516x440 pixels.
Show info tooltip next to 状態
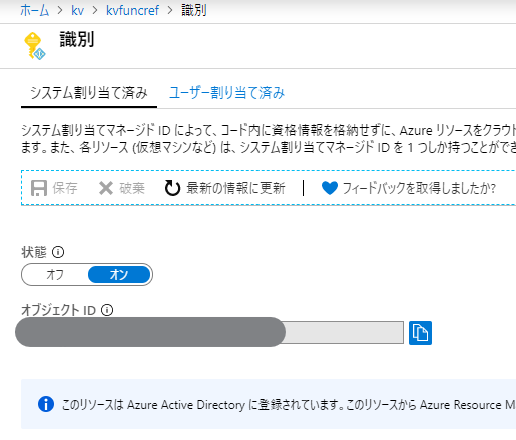(x=58, y=252)
